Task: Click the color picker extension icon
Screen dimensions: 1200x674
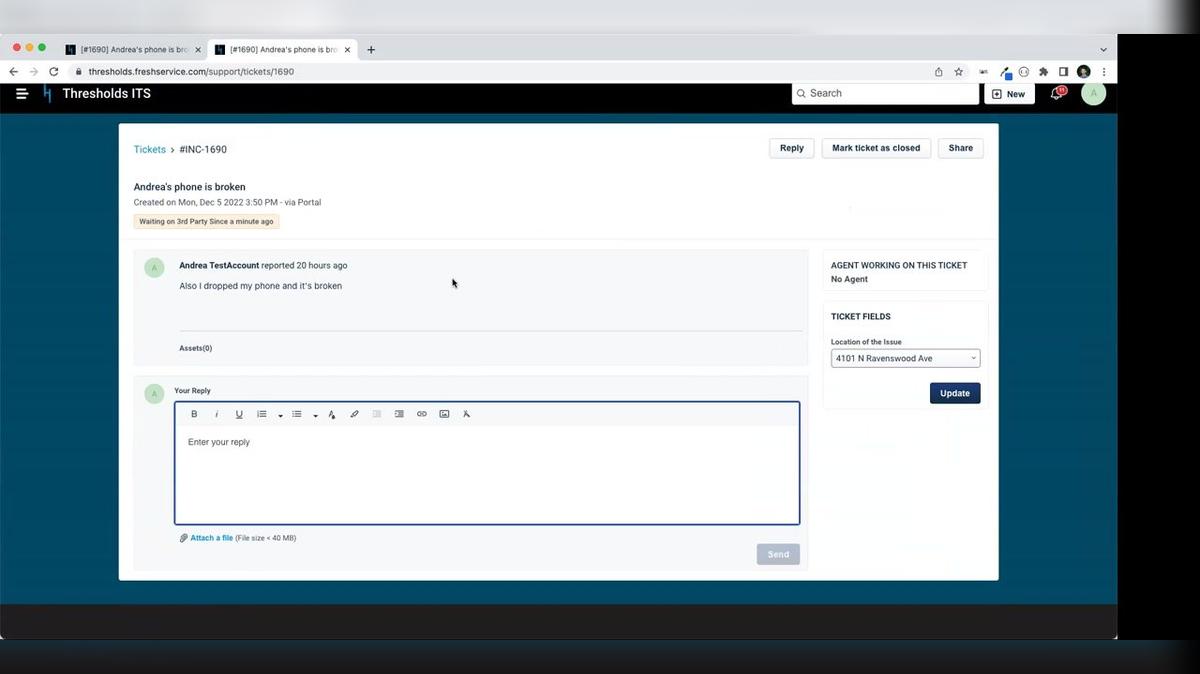Action: point(1005,72)
